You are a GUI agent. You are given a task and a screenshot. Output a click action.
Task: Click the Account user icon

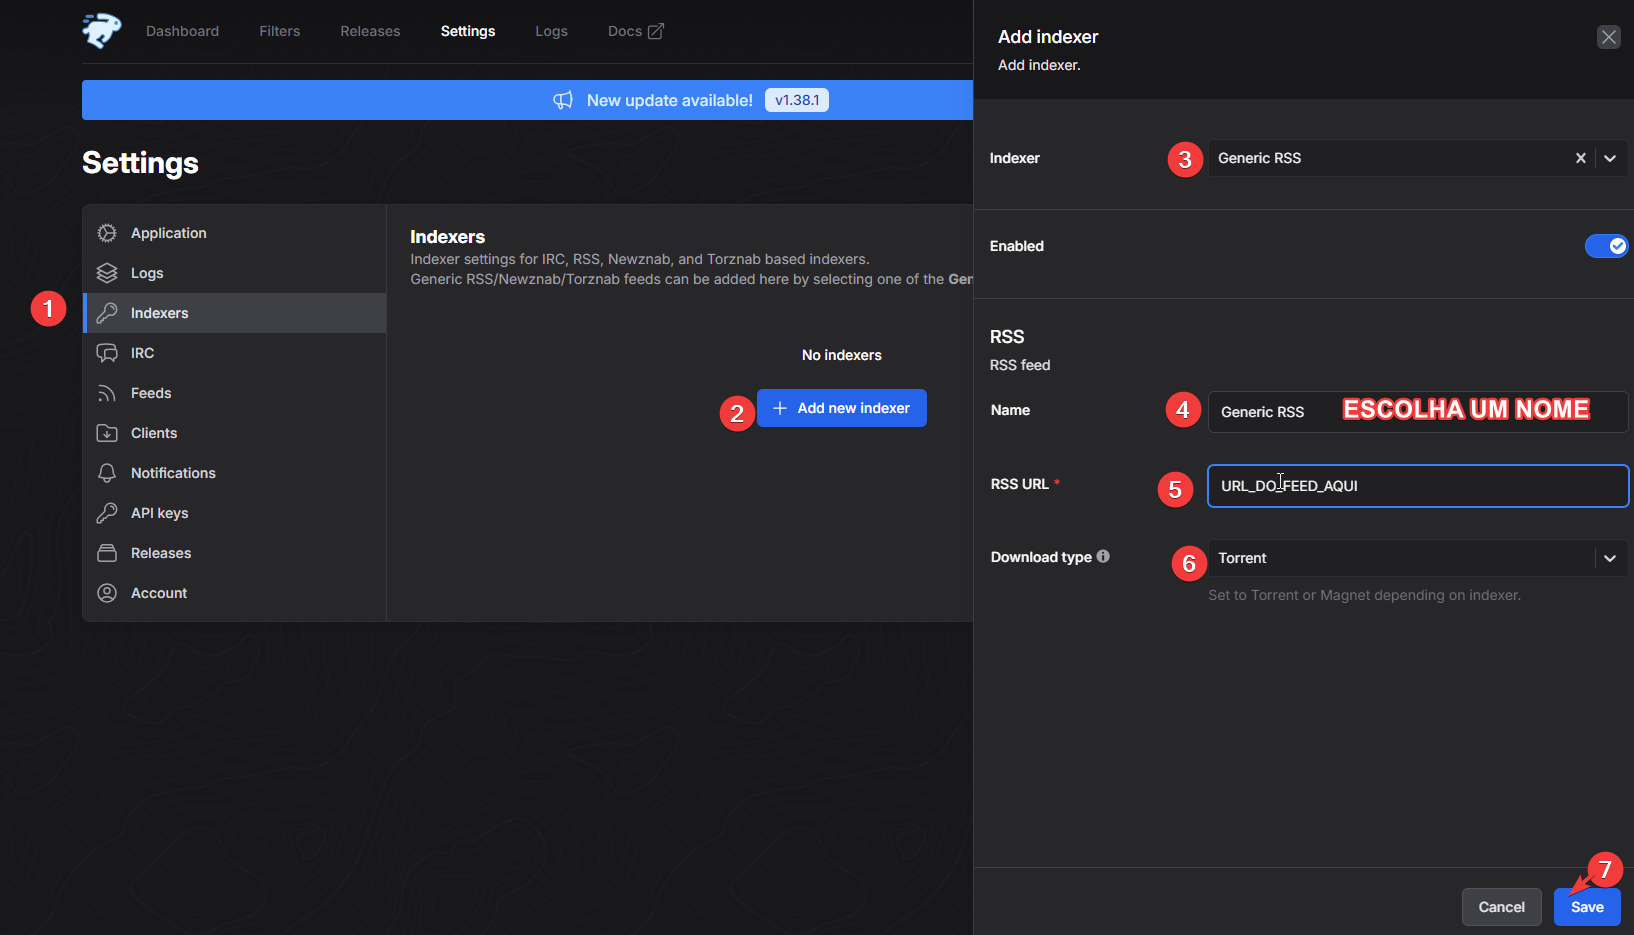point(107,593)
